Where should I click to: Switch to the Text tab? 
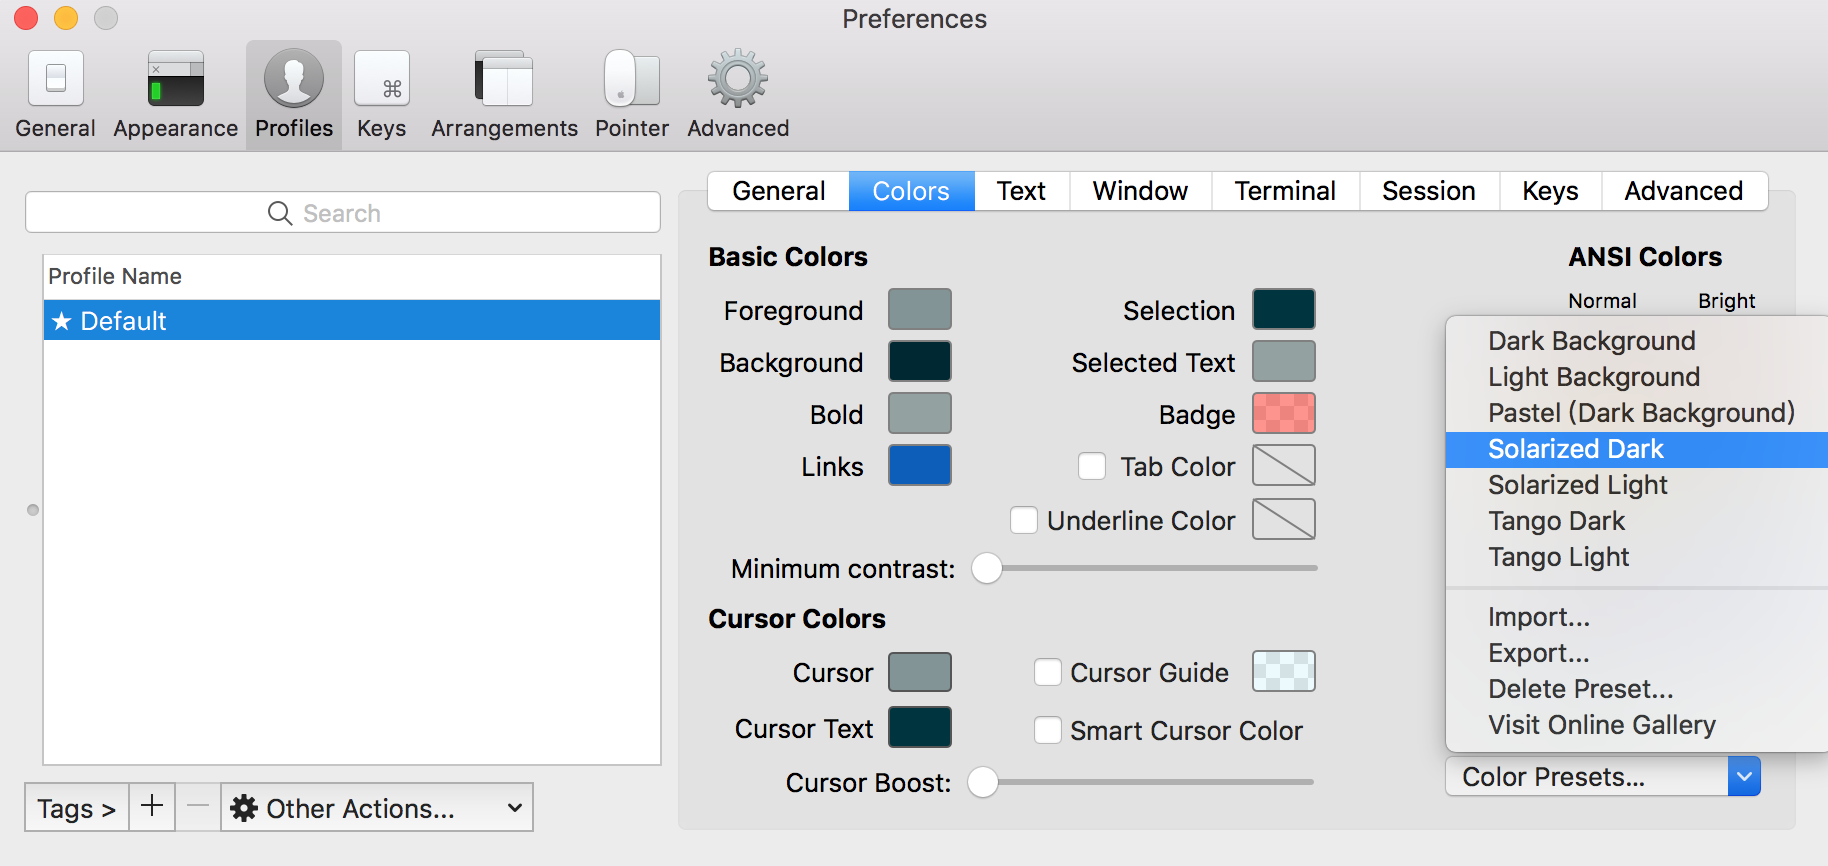[x=1021, y=191]
